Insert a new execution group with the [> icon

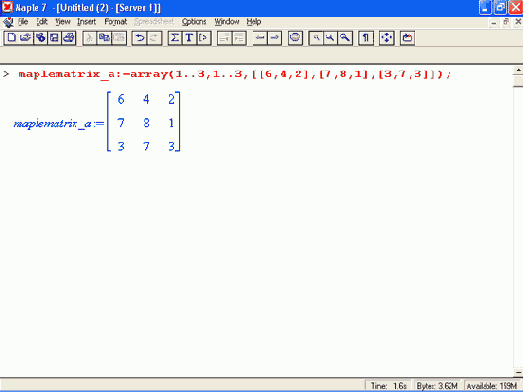(x=203, y=38)
